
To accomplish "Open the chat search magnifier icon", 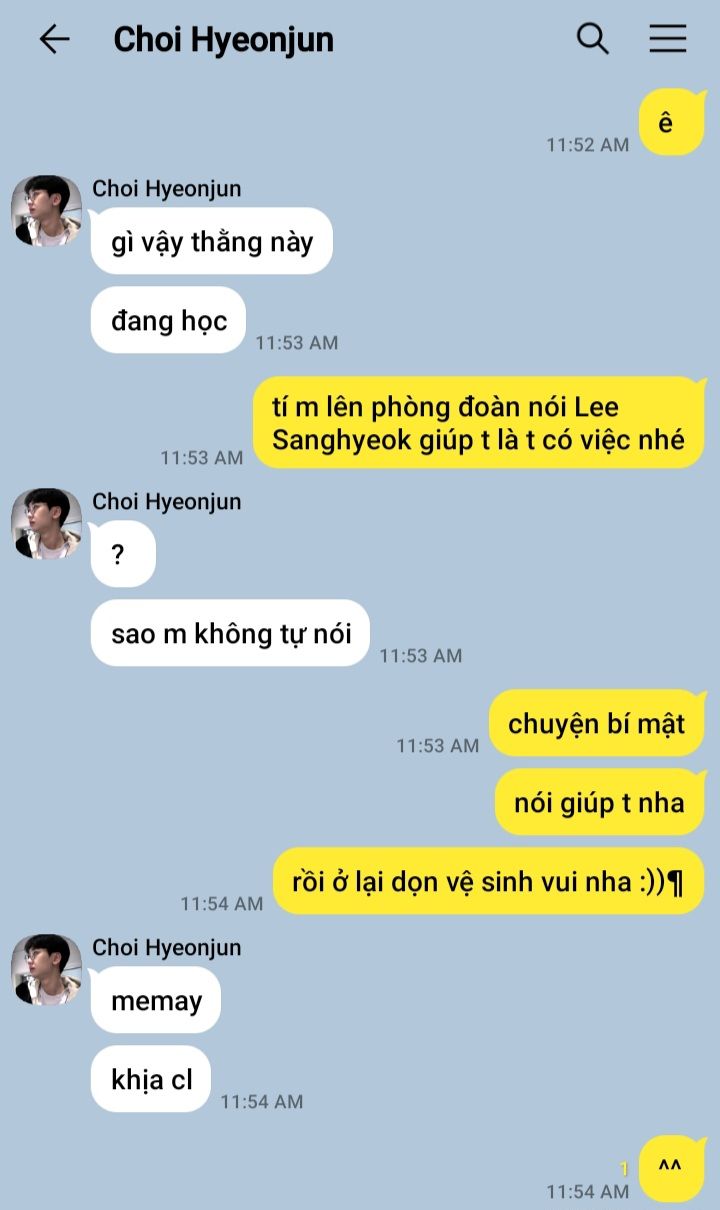I will 593,39.
